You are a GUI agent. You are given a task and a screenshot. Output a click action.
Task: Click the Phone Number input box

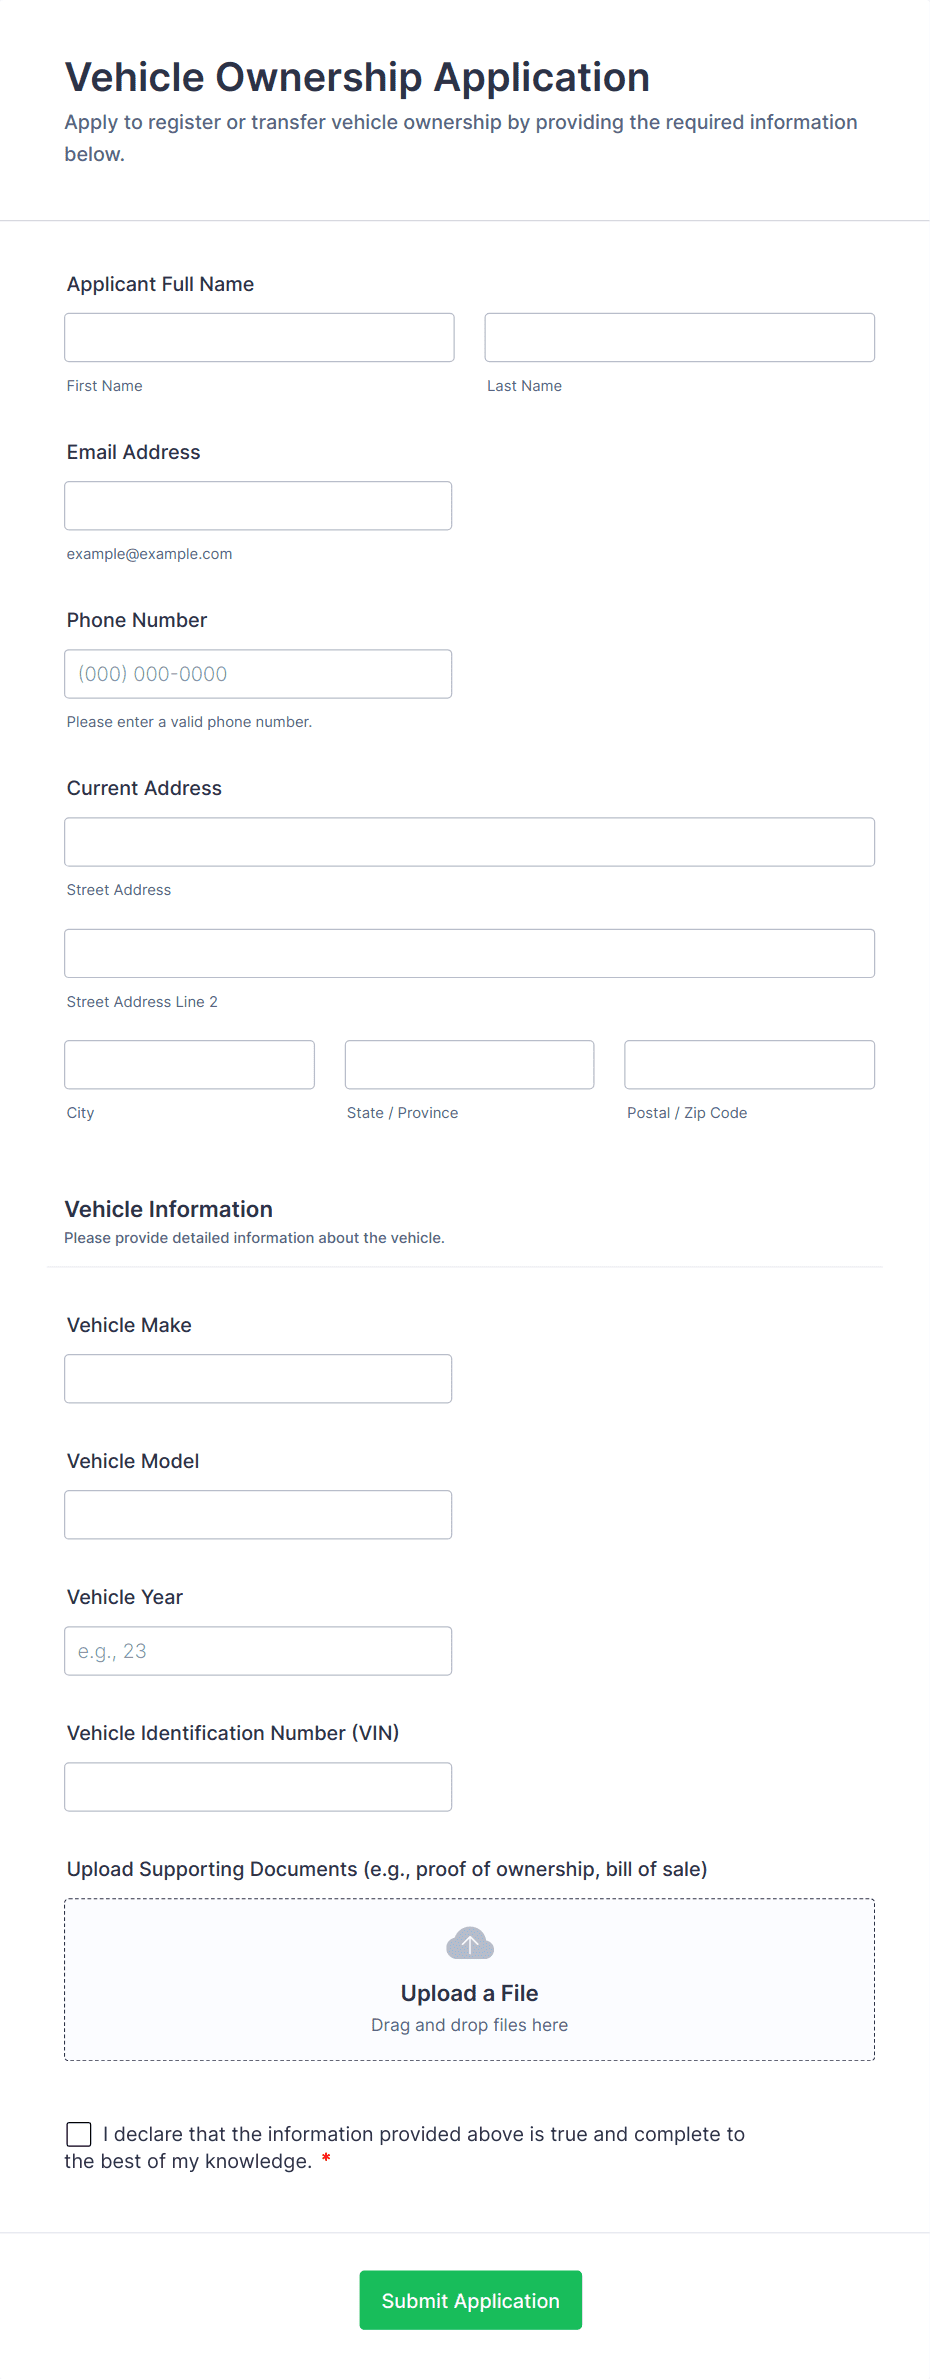pos(258,674)
